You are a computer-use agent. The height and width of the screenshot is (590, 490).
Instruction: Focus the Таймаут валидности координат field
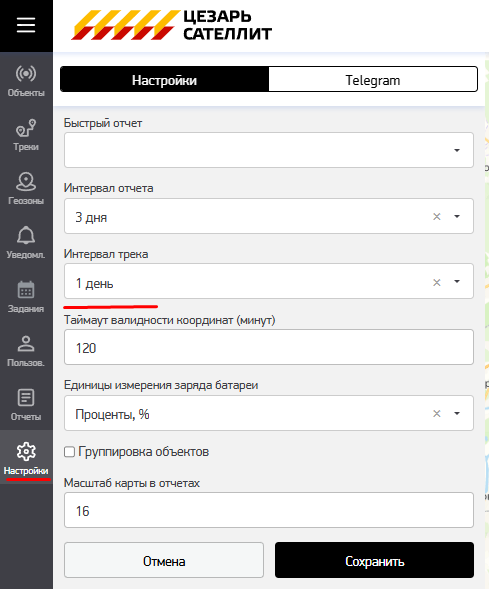[269, 347]
